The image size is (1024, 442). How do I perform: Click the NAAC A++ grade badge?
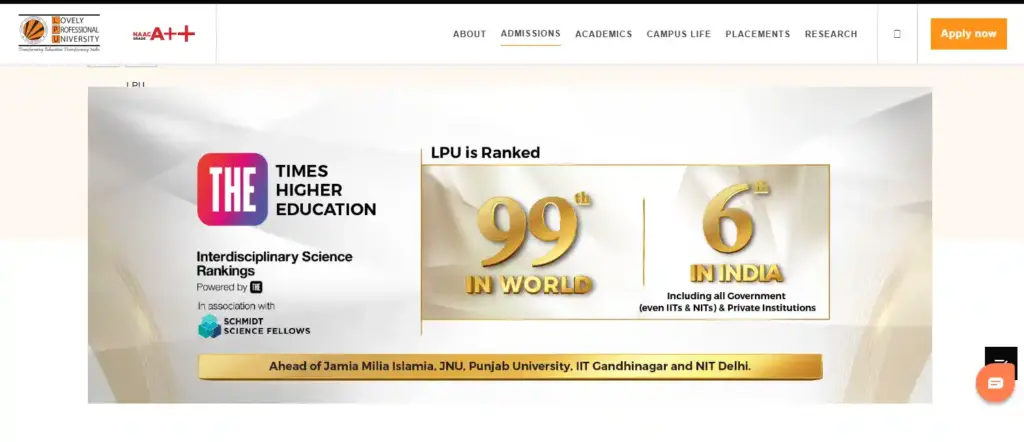click(164, 34)
